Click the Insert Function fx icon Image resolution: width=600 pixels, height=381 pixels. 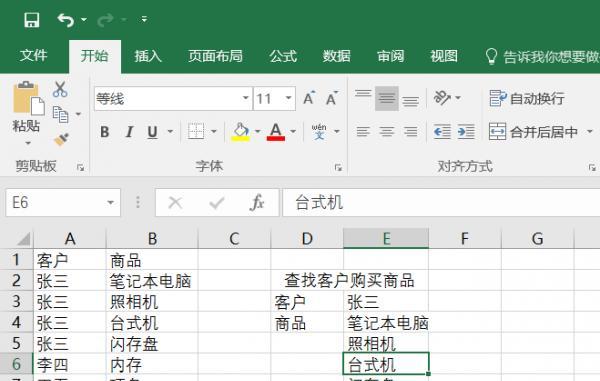(x=257, y=202)
